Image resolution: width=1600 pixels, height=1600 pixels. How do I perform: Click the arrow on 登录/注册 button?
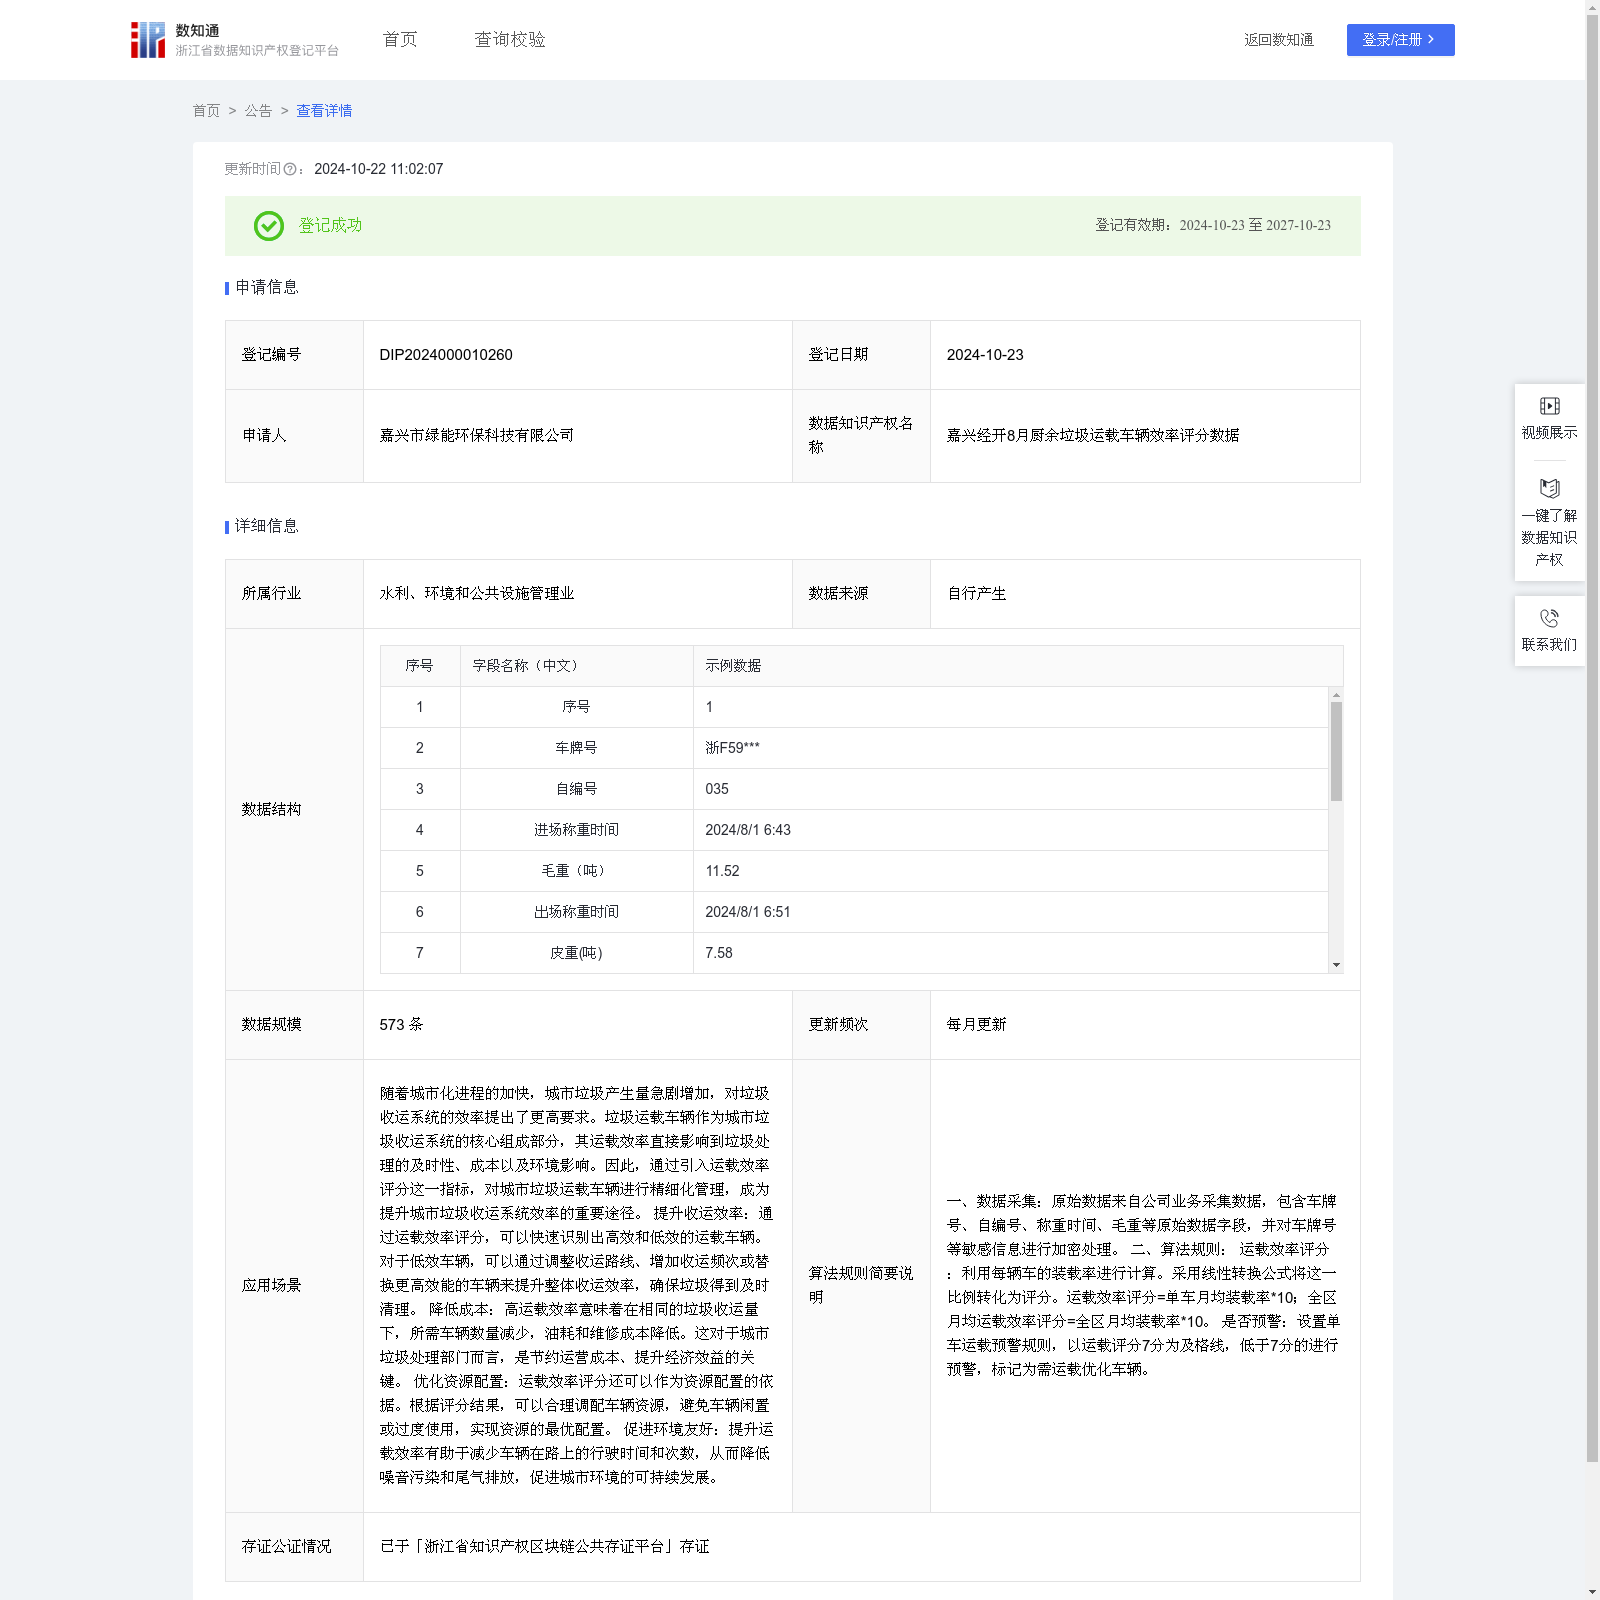(1431, 40)
